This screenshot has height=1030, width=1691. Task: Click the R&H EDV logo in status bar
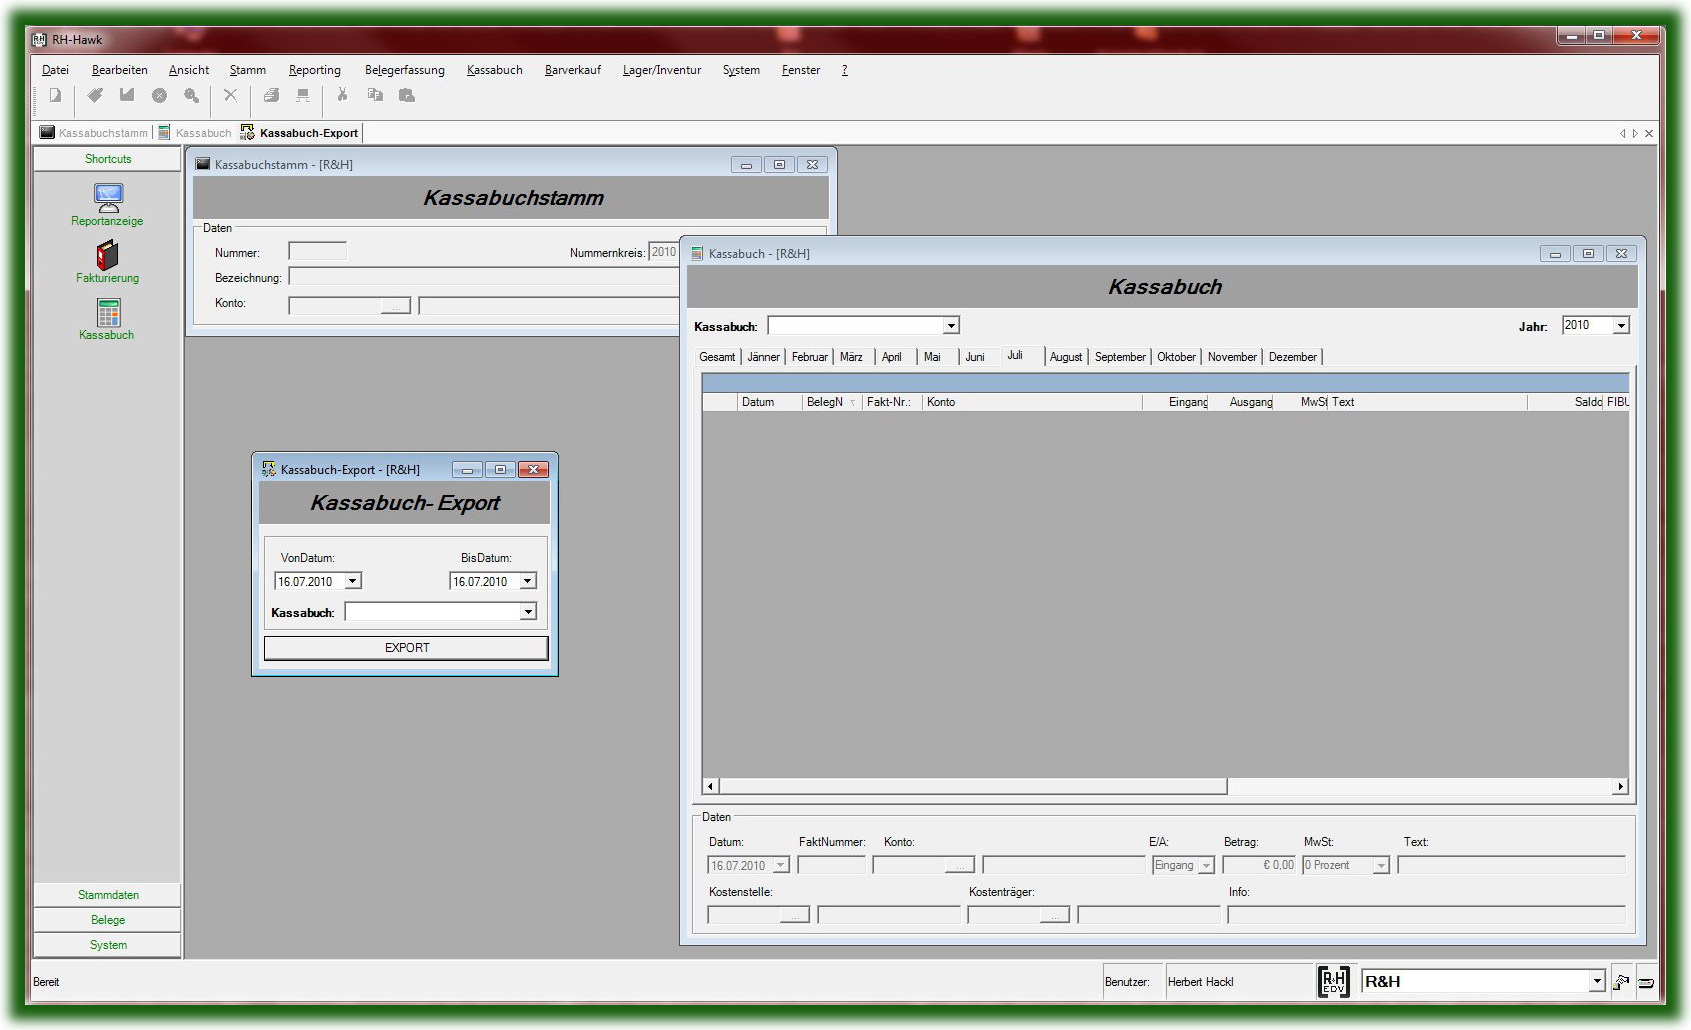(1334, 982)
